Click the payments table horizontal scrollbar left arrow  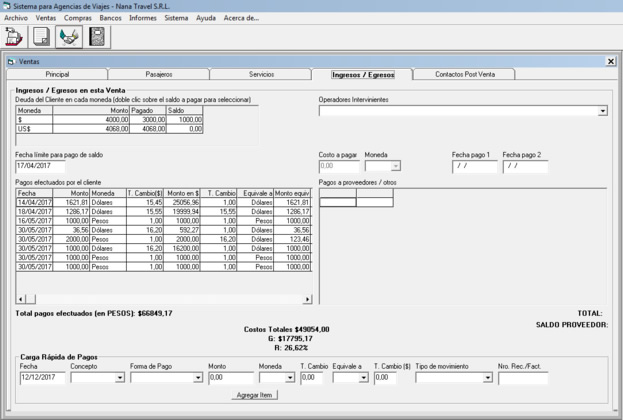click(x=20, y=298)
